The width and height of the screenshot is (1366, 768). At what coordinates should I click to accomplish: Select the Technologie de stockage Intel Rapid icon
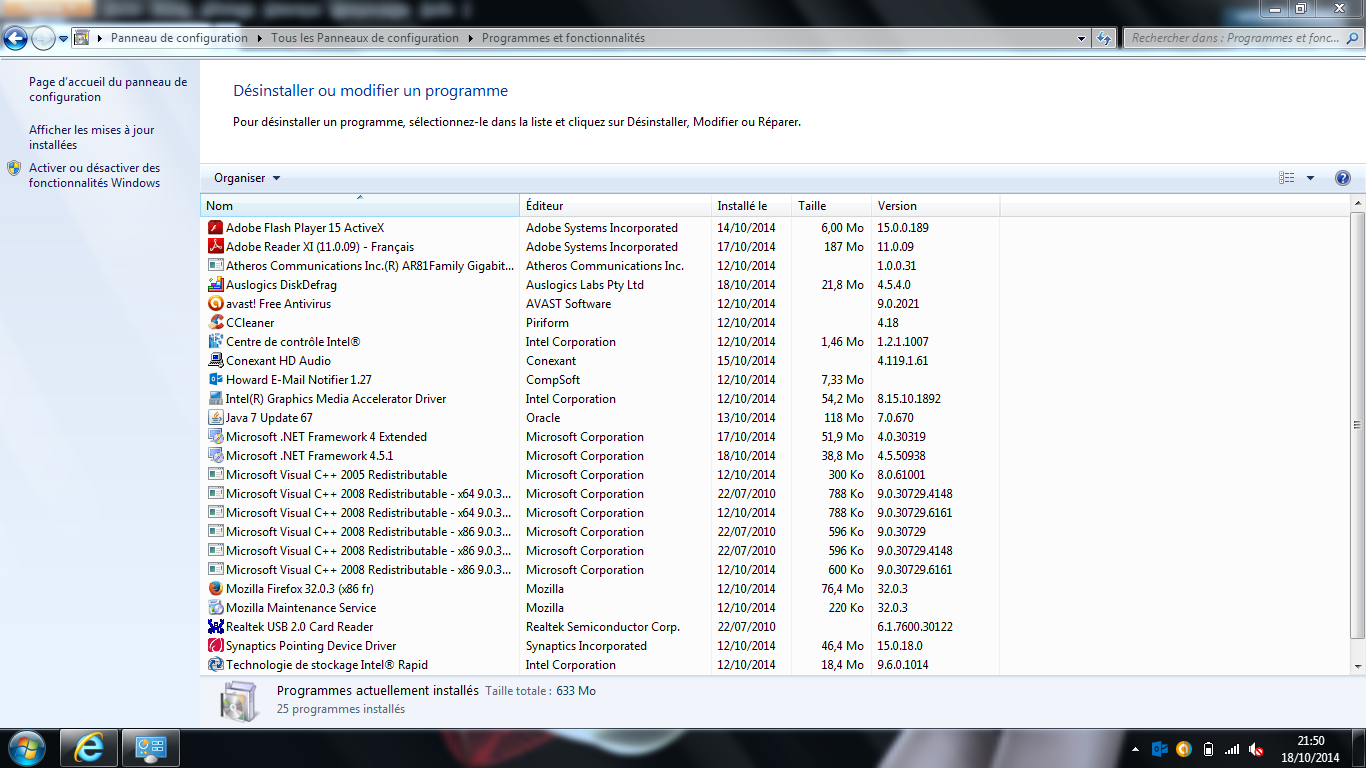click(215, 665)
